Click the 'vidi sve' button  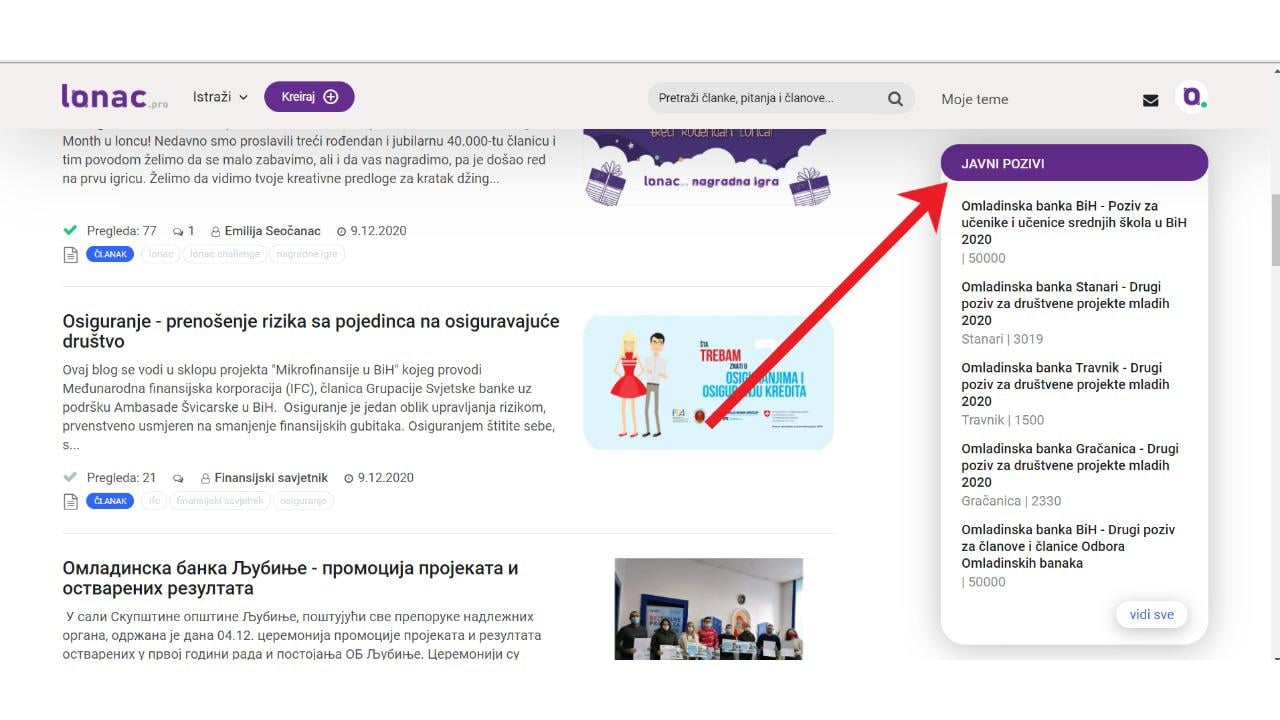(x=1151, y=614)
